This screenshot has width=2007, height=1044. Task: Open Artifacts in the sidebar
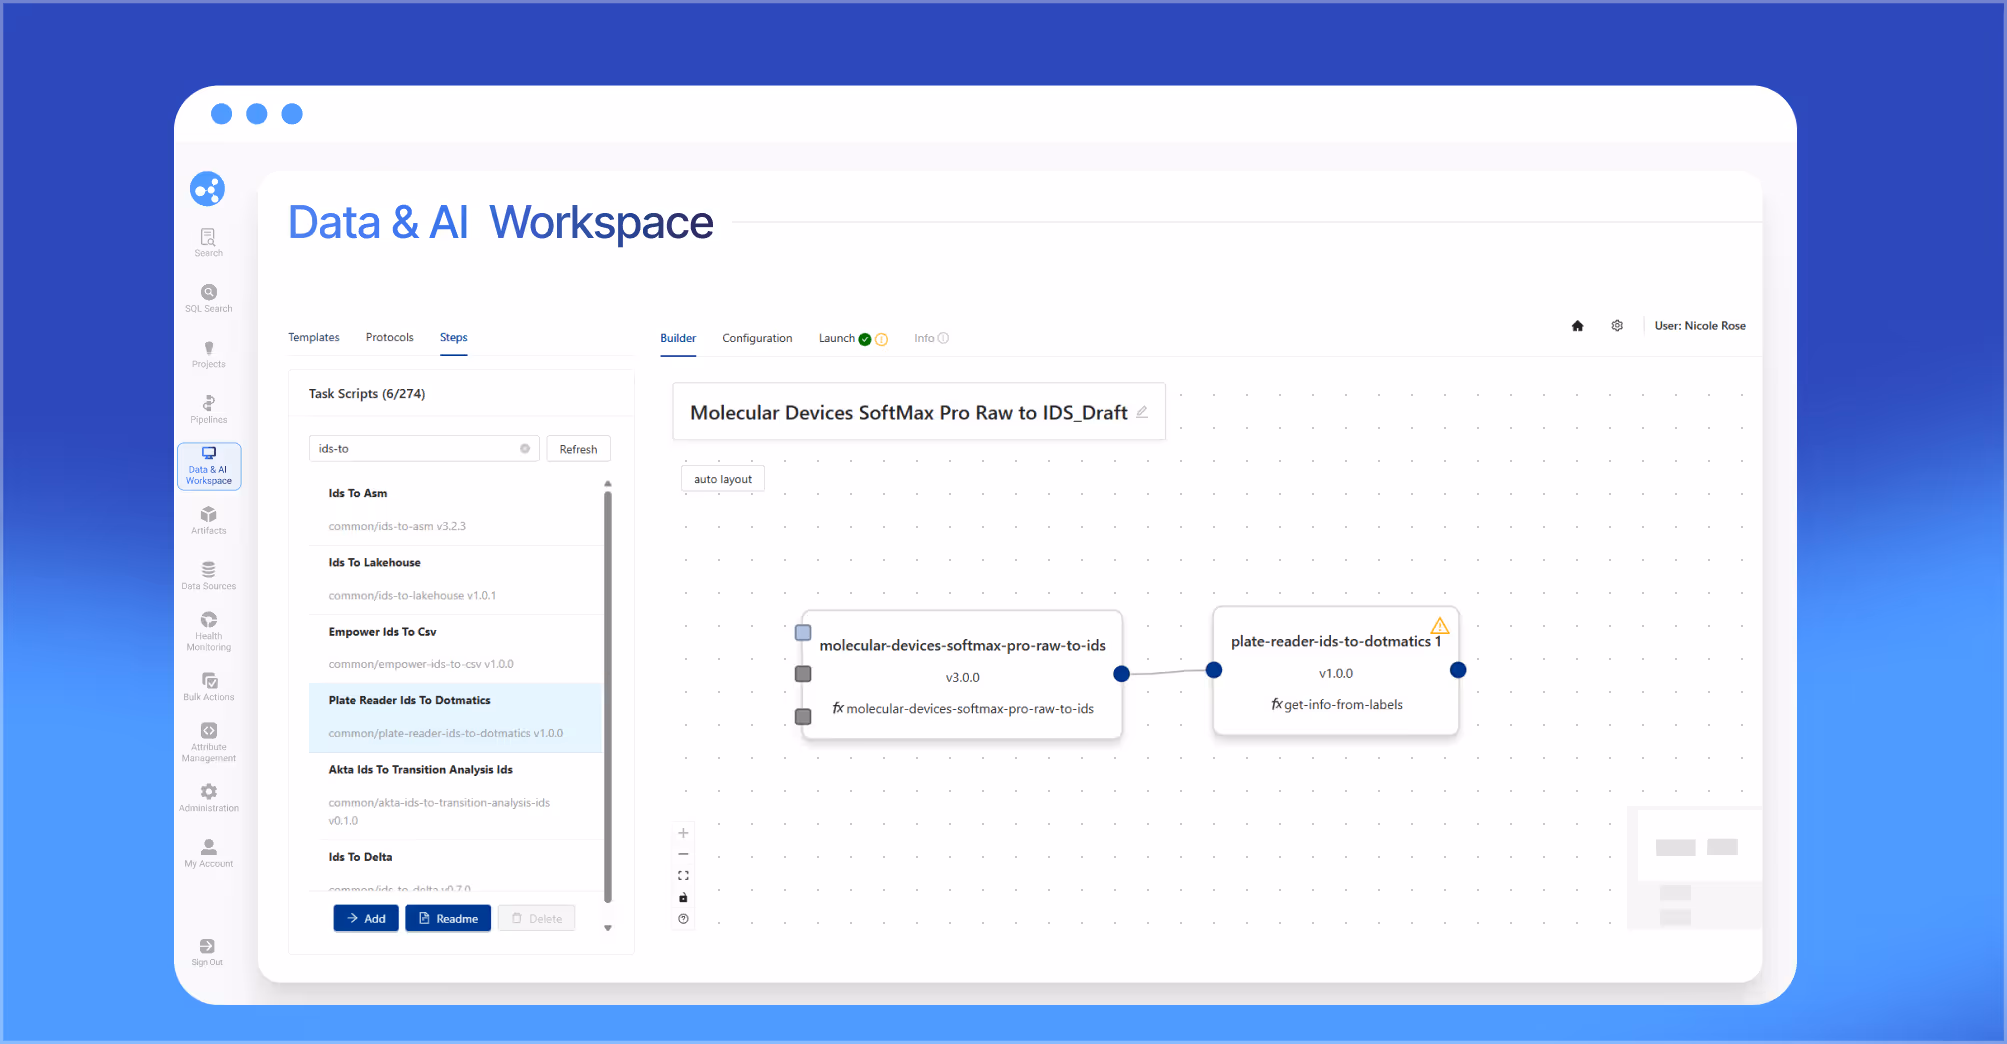point(208,520)
